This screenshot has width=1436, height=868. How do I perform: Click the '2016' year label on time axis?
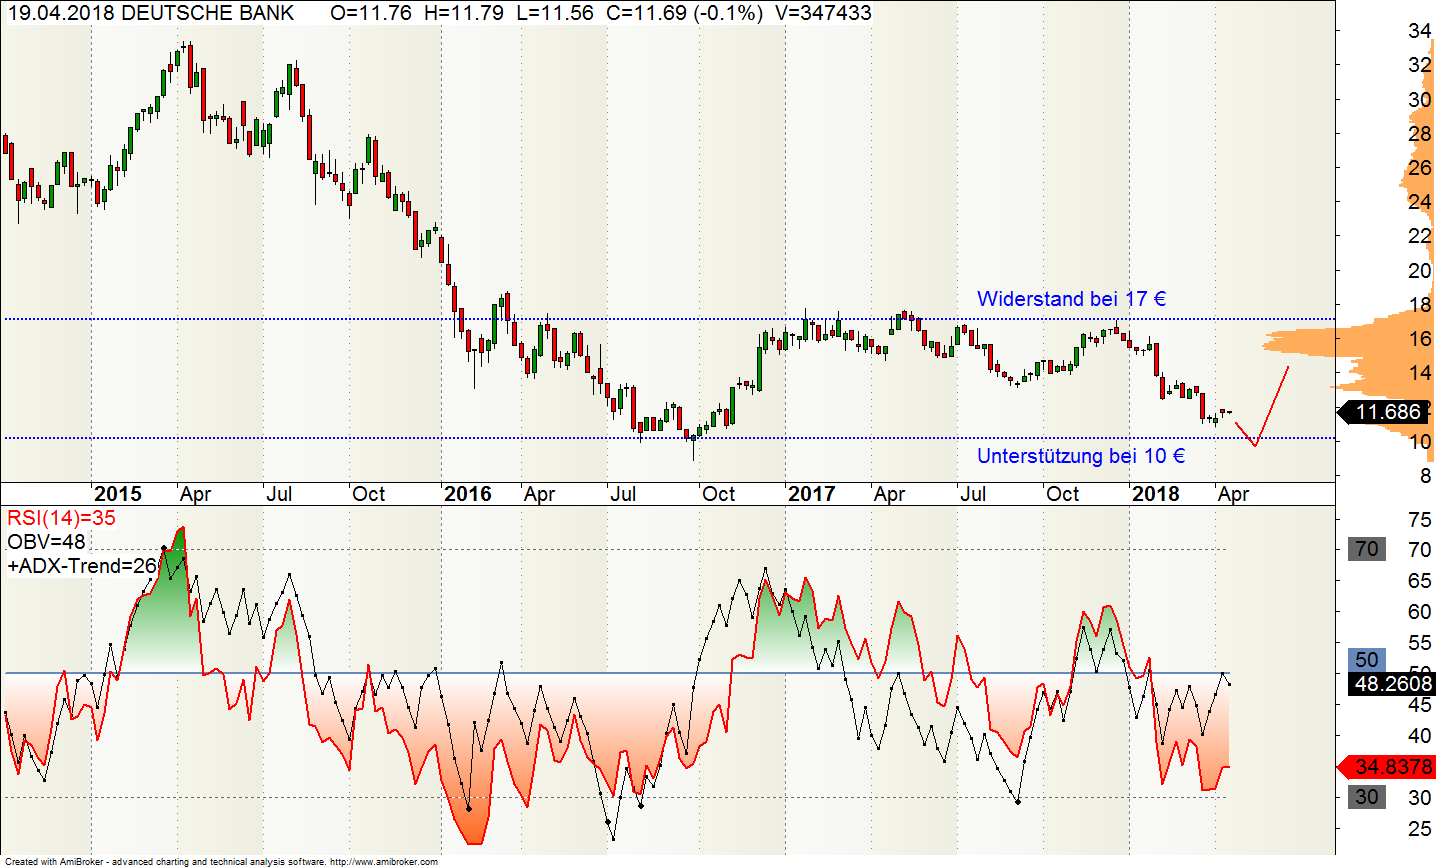tap(467, 494)
